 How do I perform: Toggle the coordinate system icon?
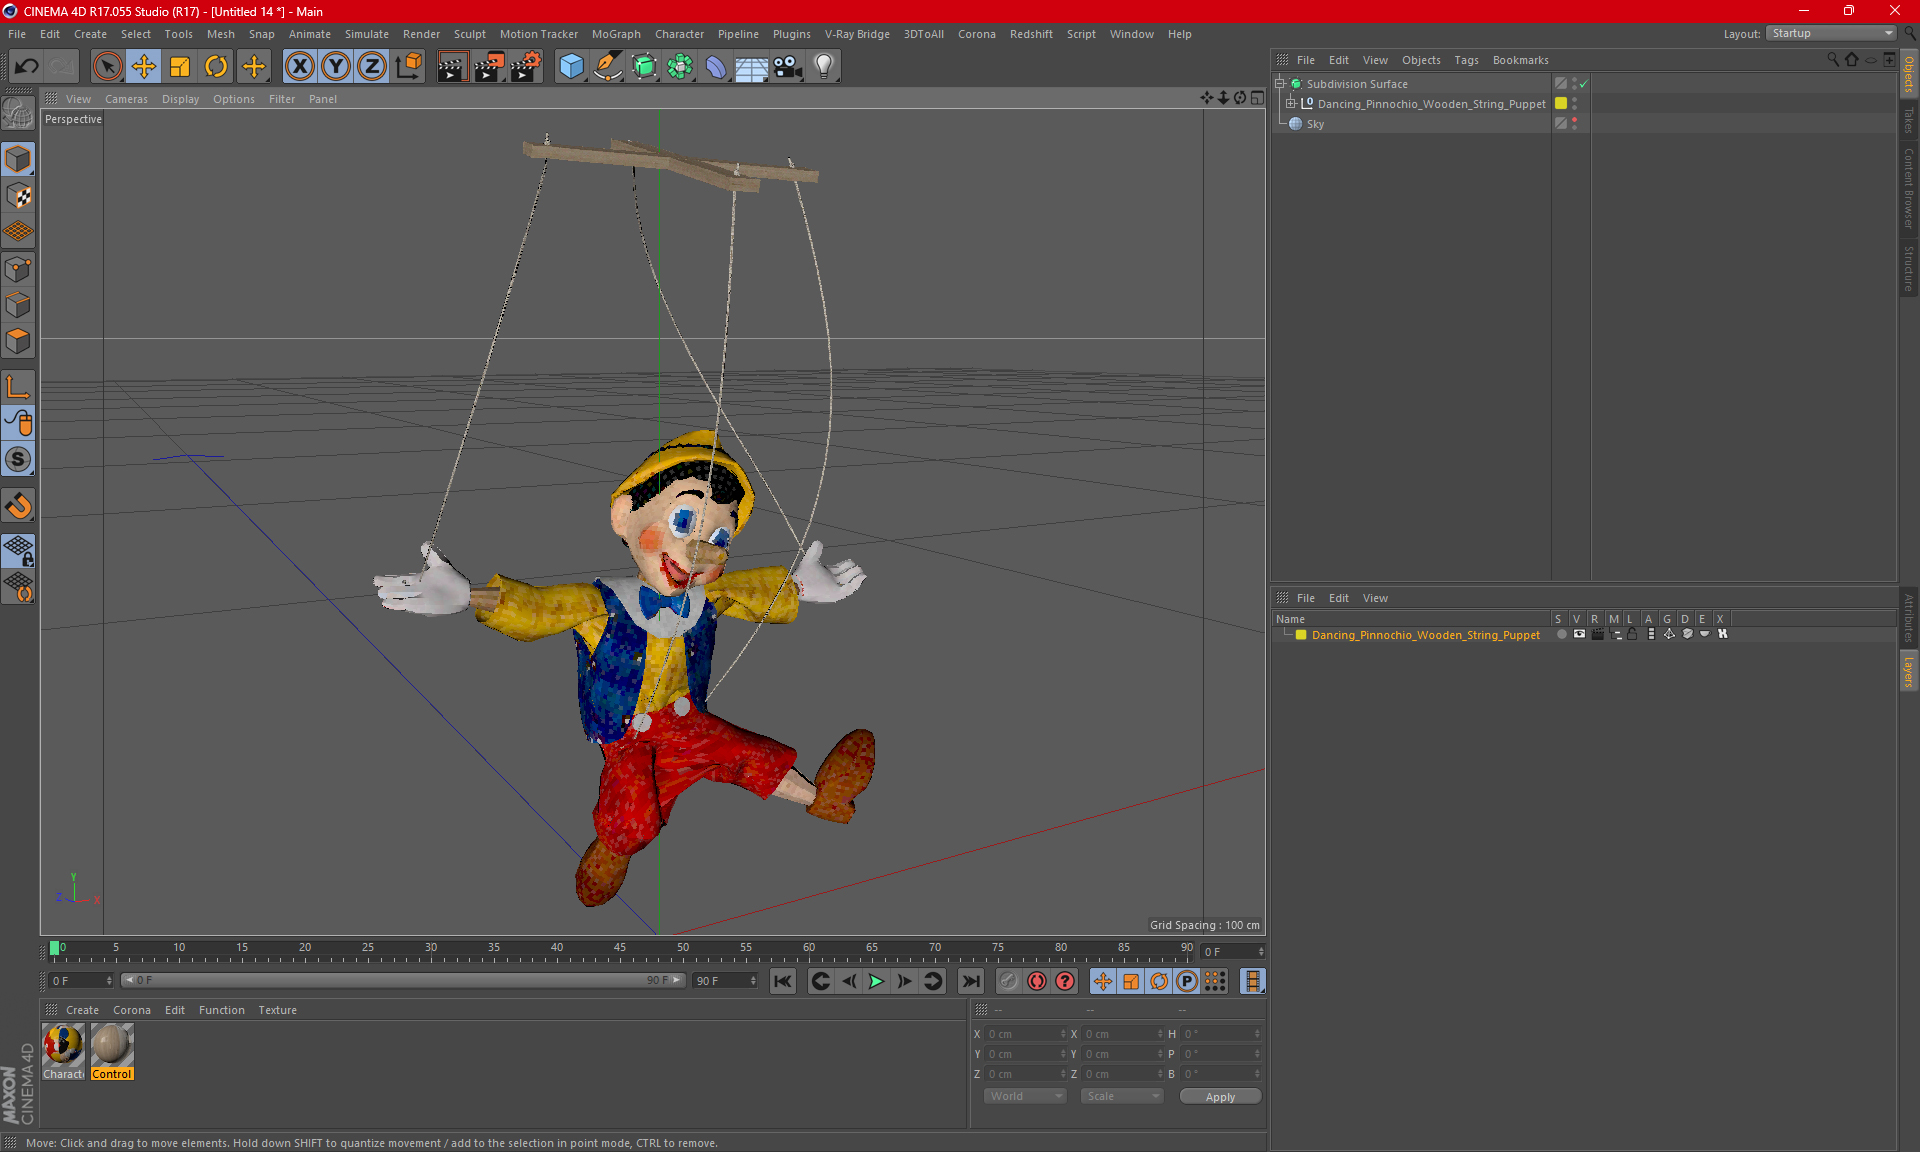[x=408, y=67]
